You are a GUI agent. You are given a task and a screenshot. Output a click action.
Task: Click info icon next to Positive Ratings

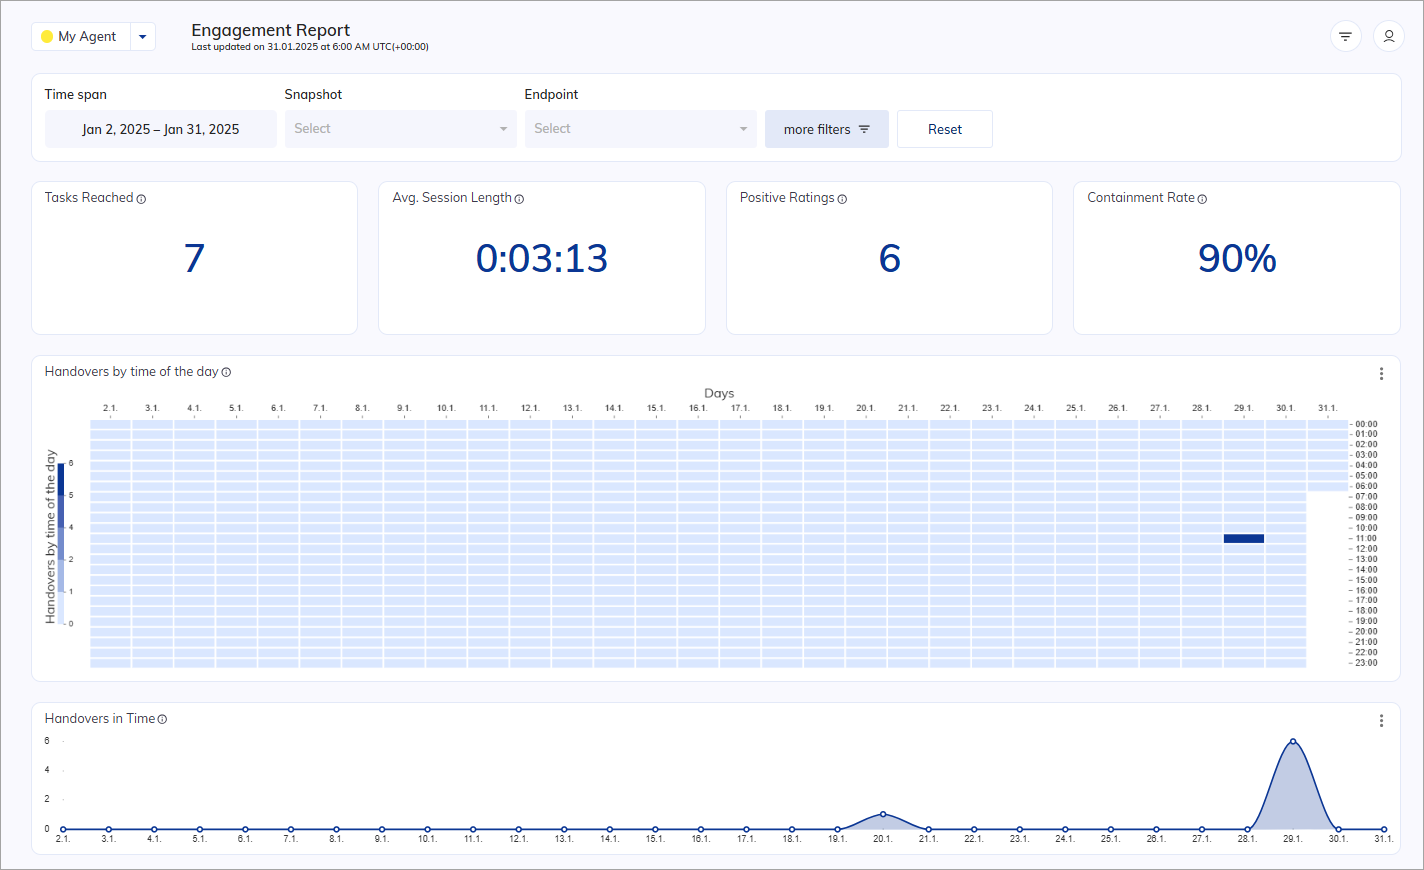pos(842,199)
